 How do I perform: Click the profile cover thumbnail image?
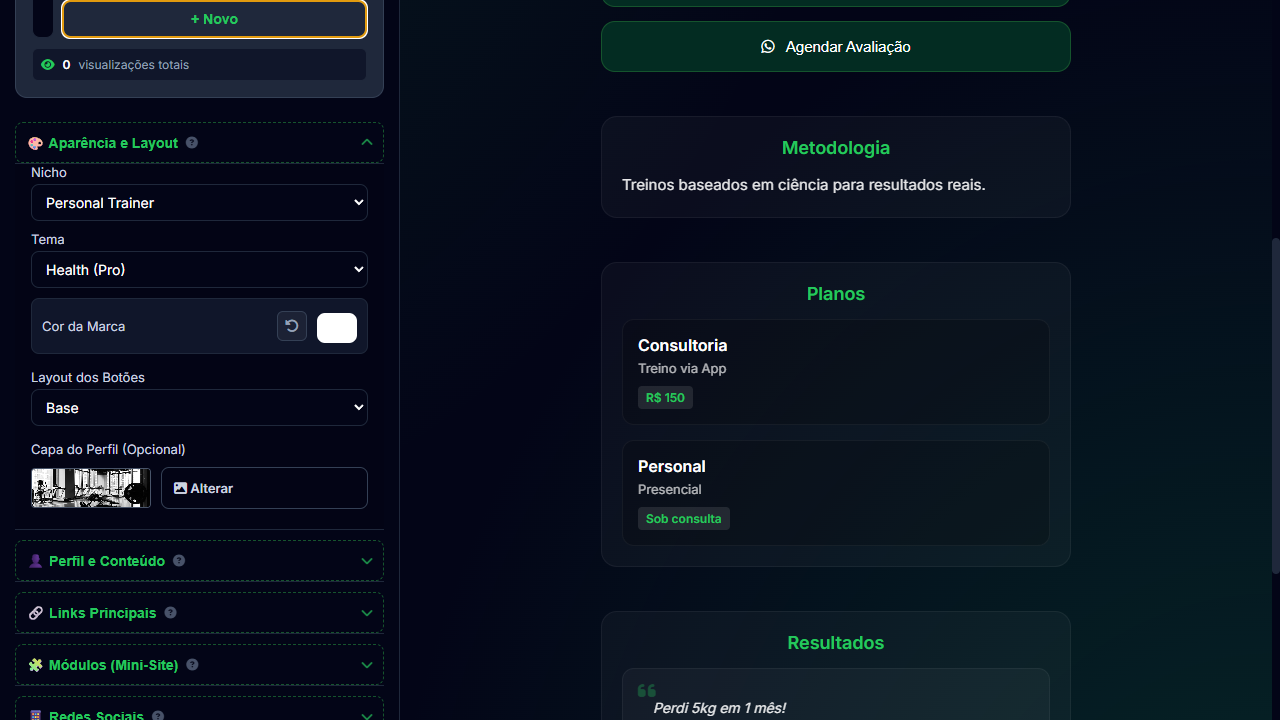point(91,488)
